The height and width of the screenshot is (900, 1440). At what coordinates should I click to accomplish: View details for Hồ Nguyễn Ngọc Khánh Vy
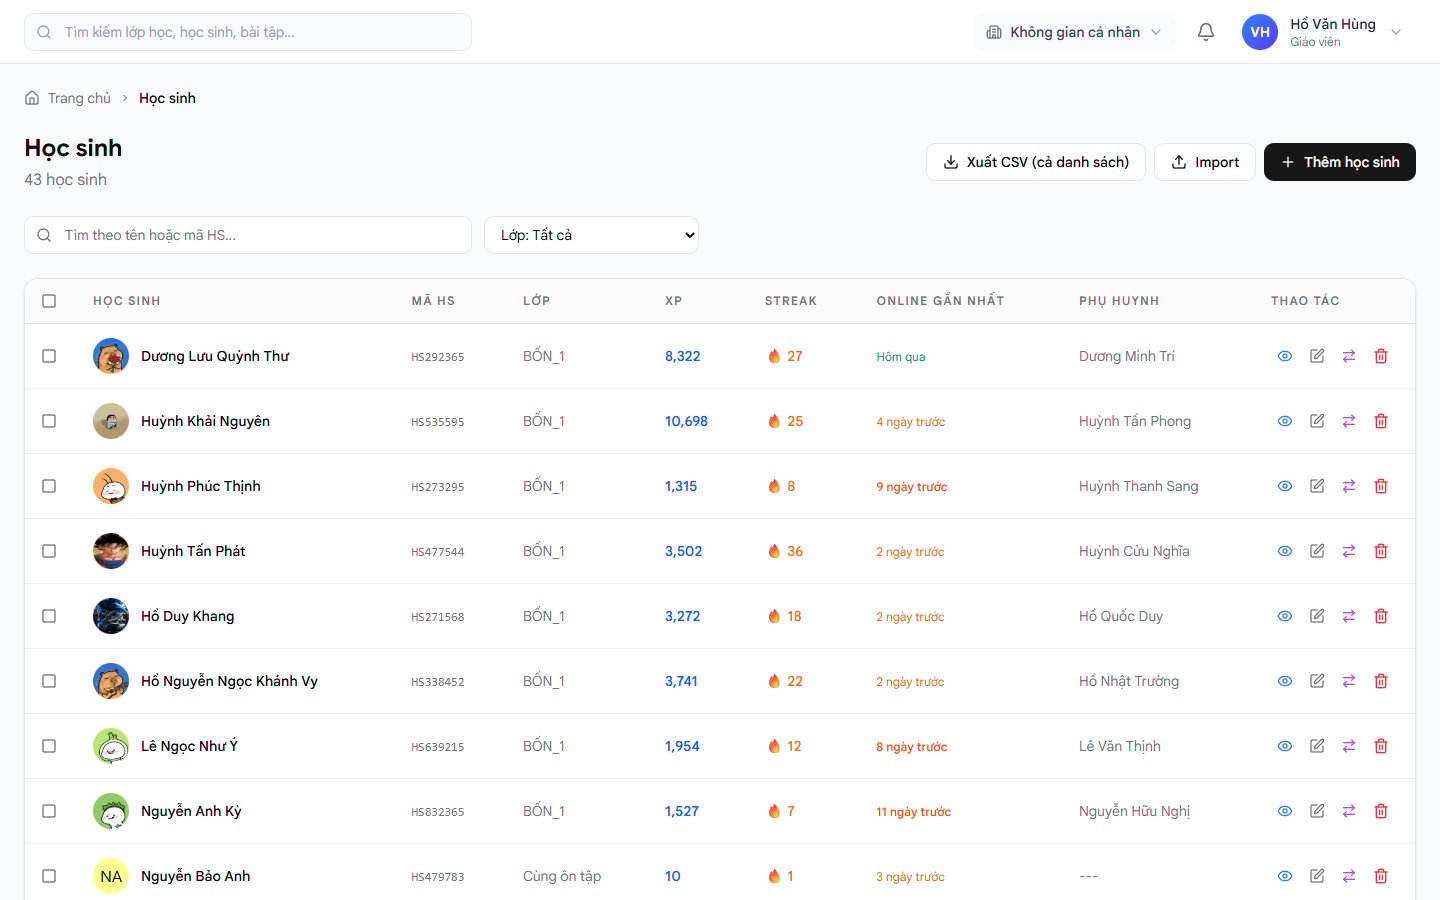click(x=1285, y=681)
